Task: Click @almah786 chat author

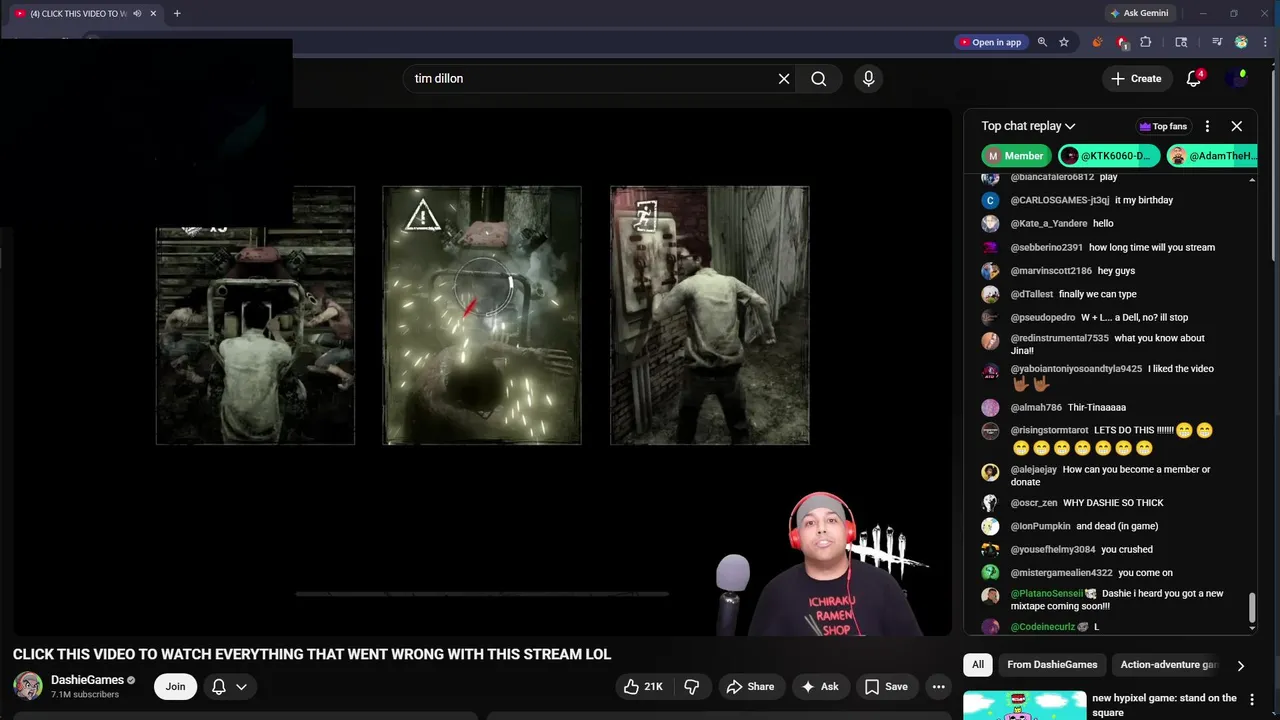Action: 1036,407
